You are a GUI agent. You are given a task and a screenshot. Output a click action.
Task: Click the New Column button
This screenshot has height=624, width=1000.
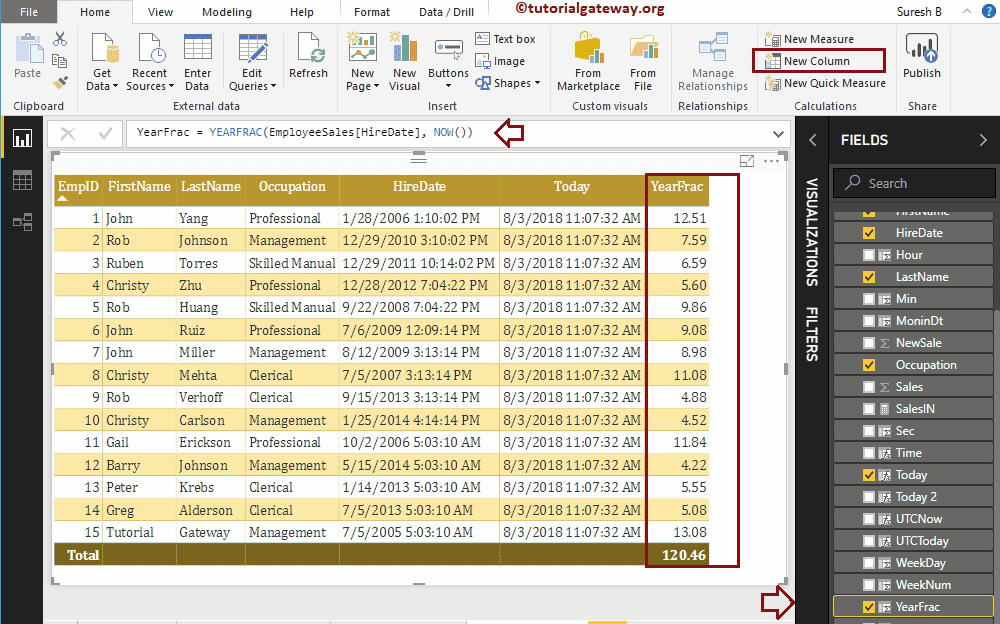coord(816,61)
